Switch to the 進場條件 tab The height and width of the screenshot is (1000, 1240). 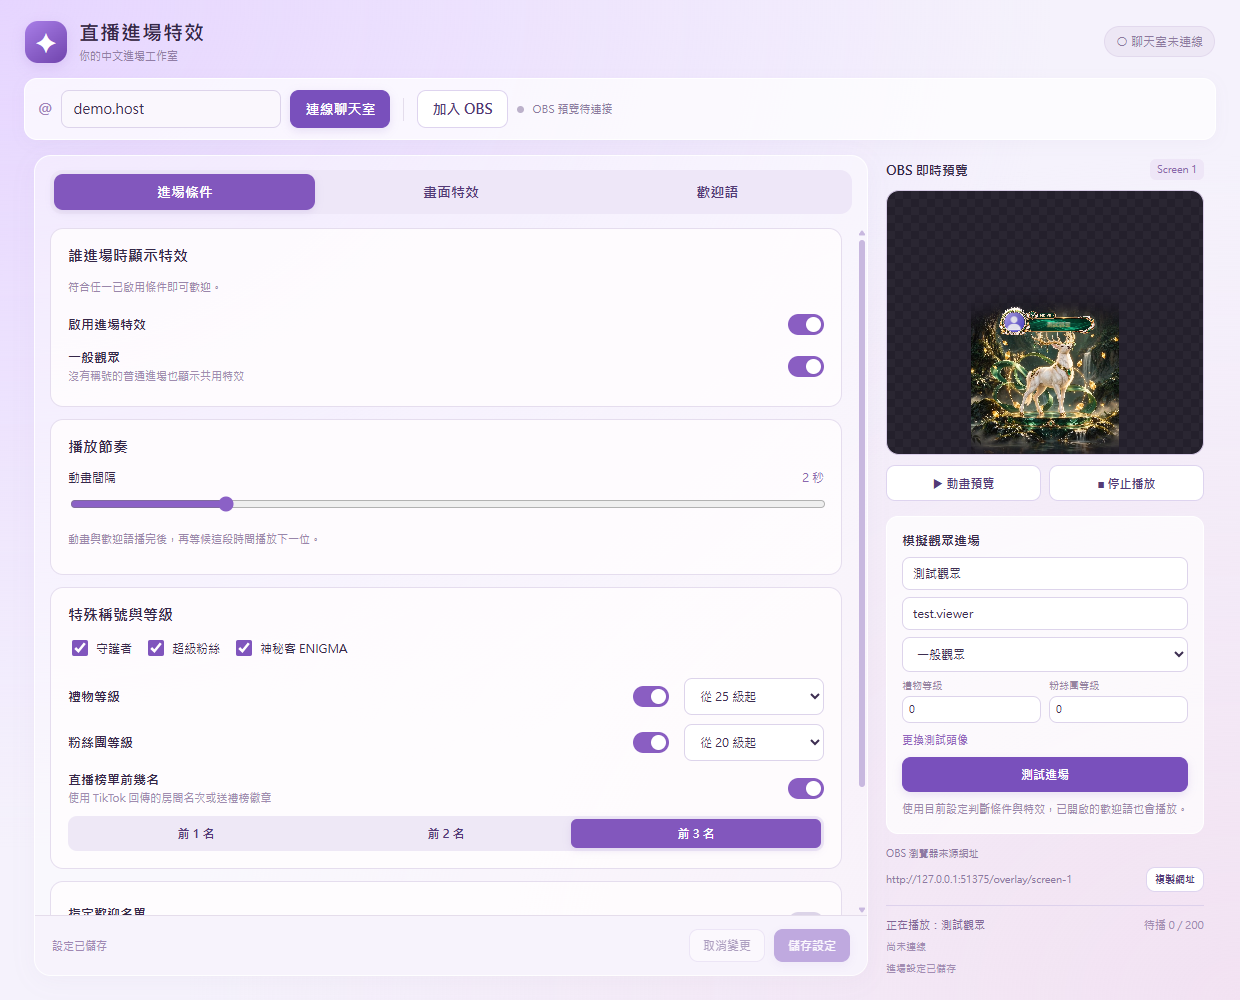[x=185, y=192]
